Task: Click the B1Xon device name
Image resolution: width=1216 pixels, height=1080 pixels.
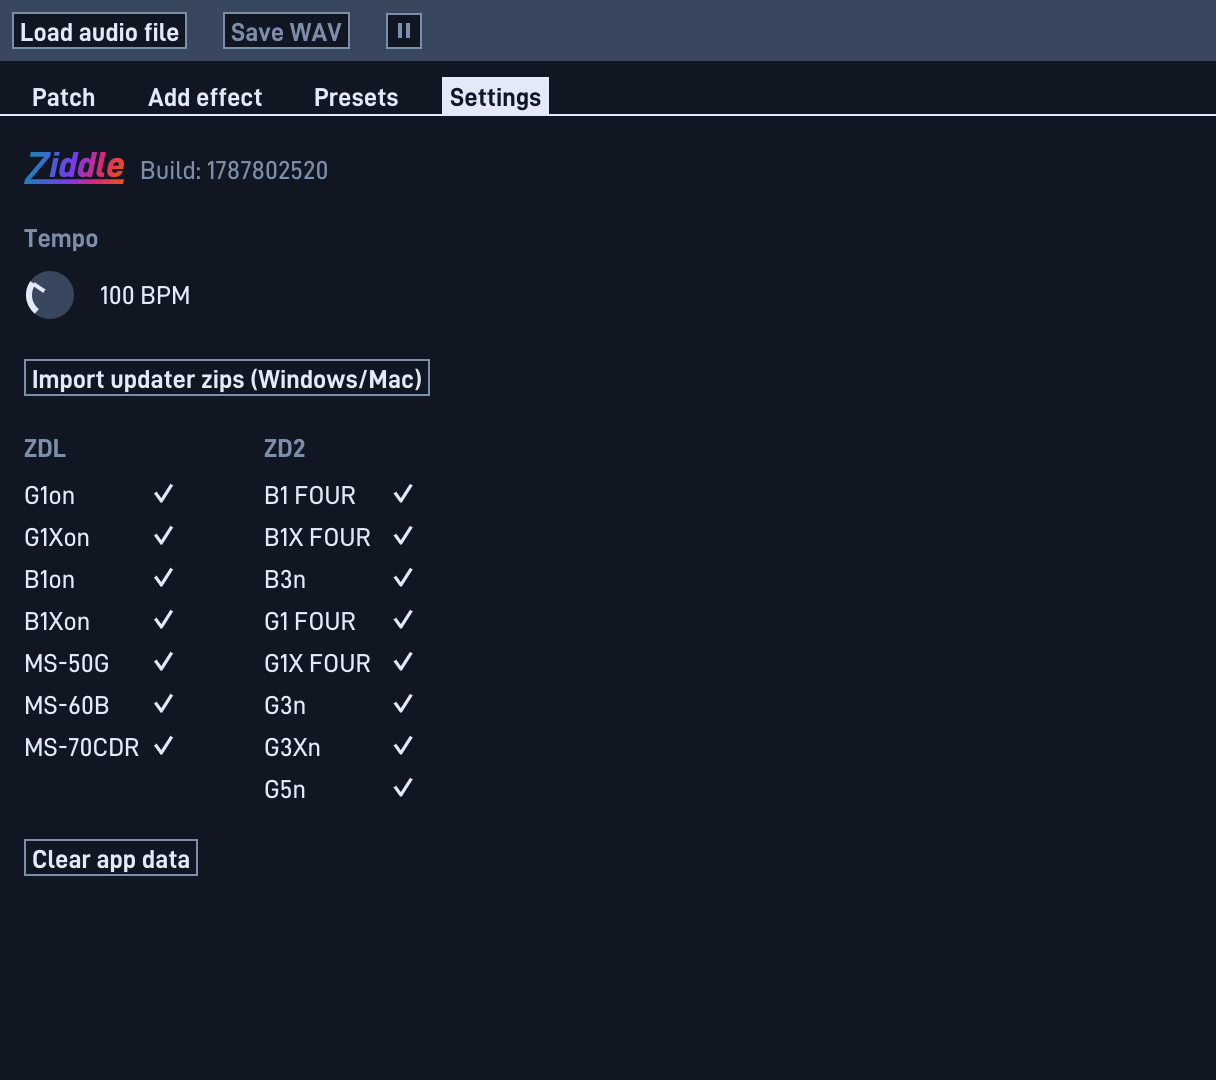Action: [57, 621]
